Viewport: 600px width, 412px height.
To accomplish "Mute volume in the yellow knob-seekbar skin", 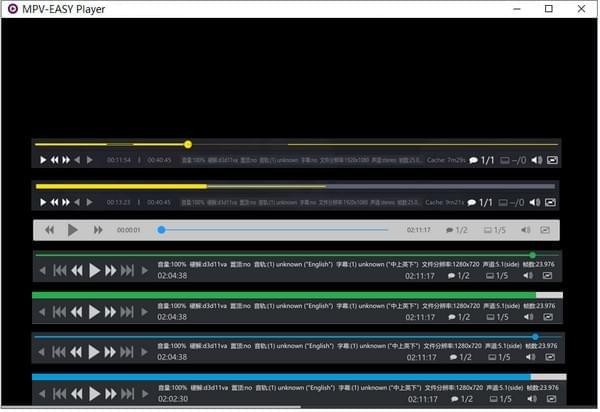I will [536, 160].
